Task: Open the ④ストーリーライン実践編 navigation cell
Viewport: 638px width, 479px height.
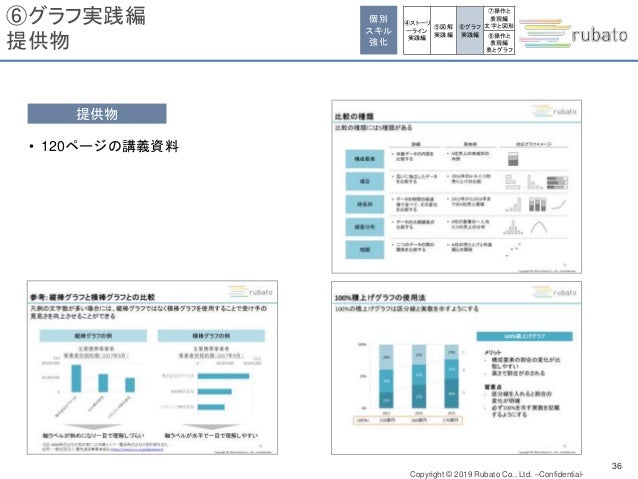Action: tap(417, 30)
